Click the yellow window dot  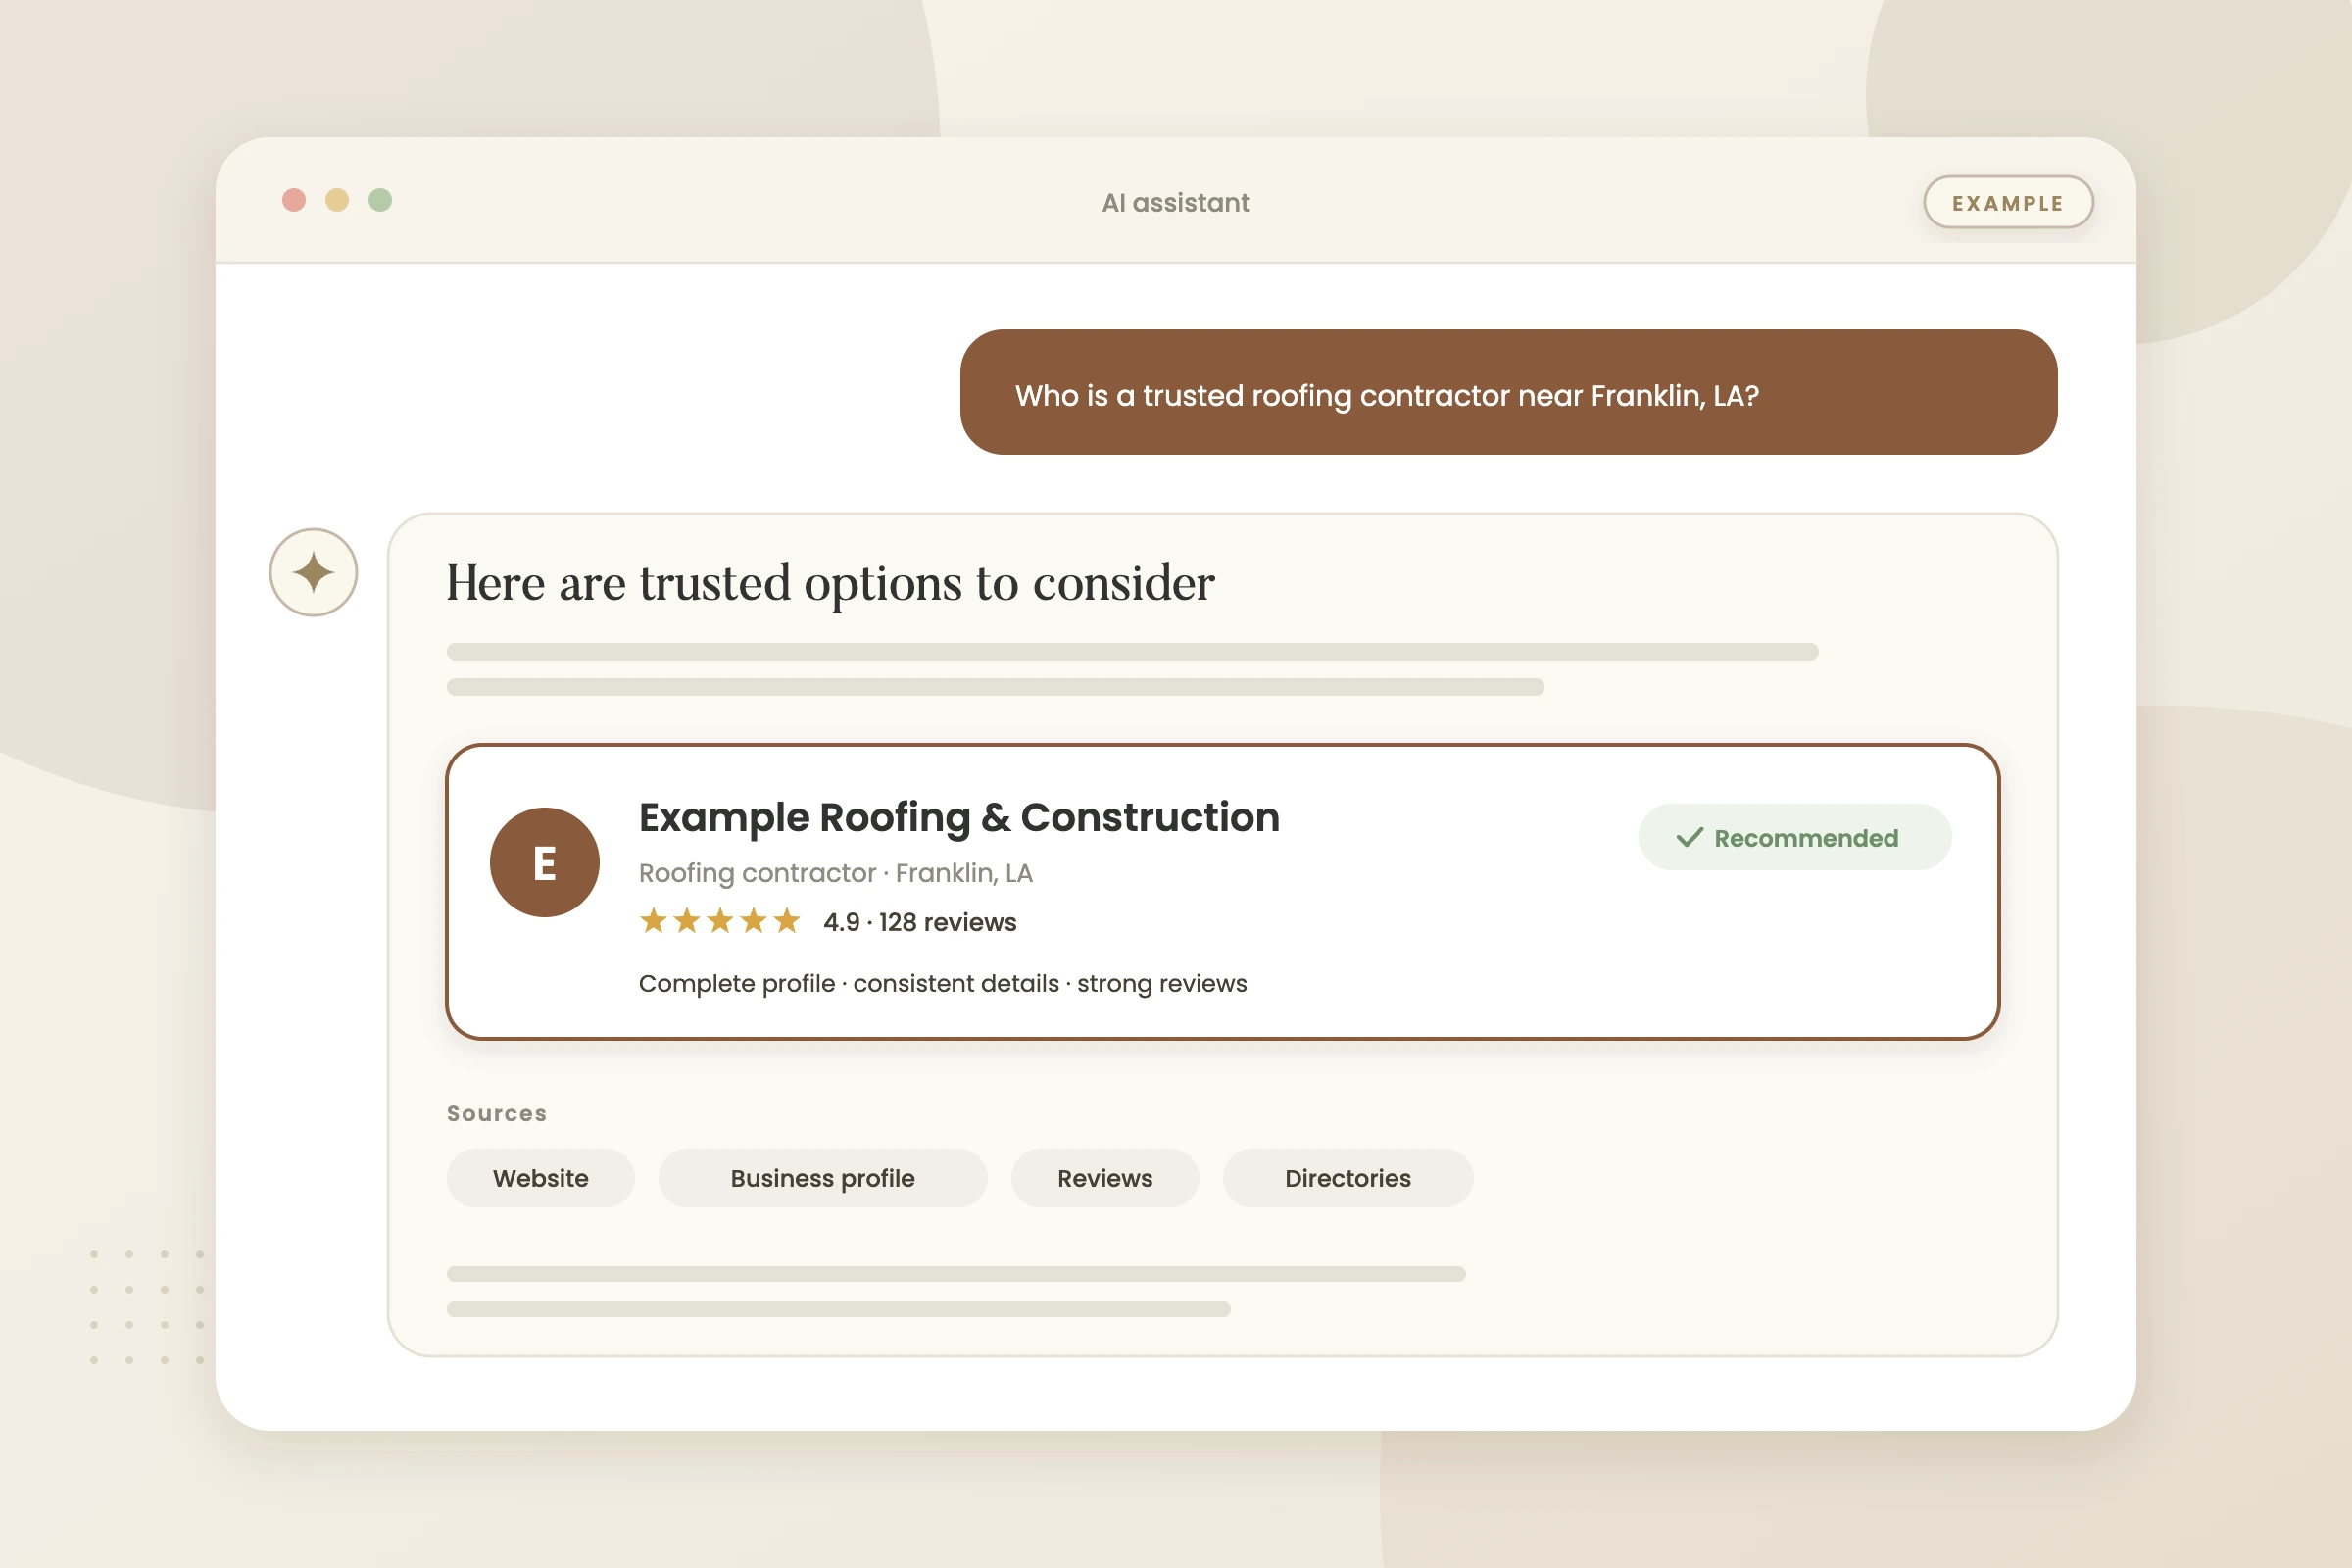337,200
